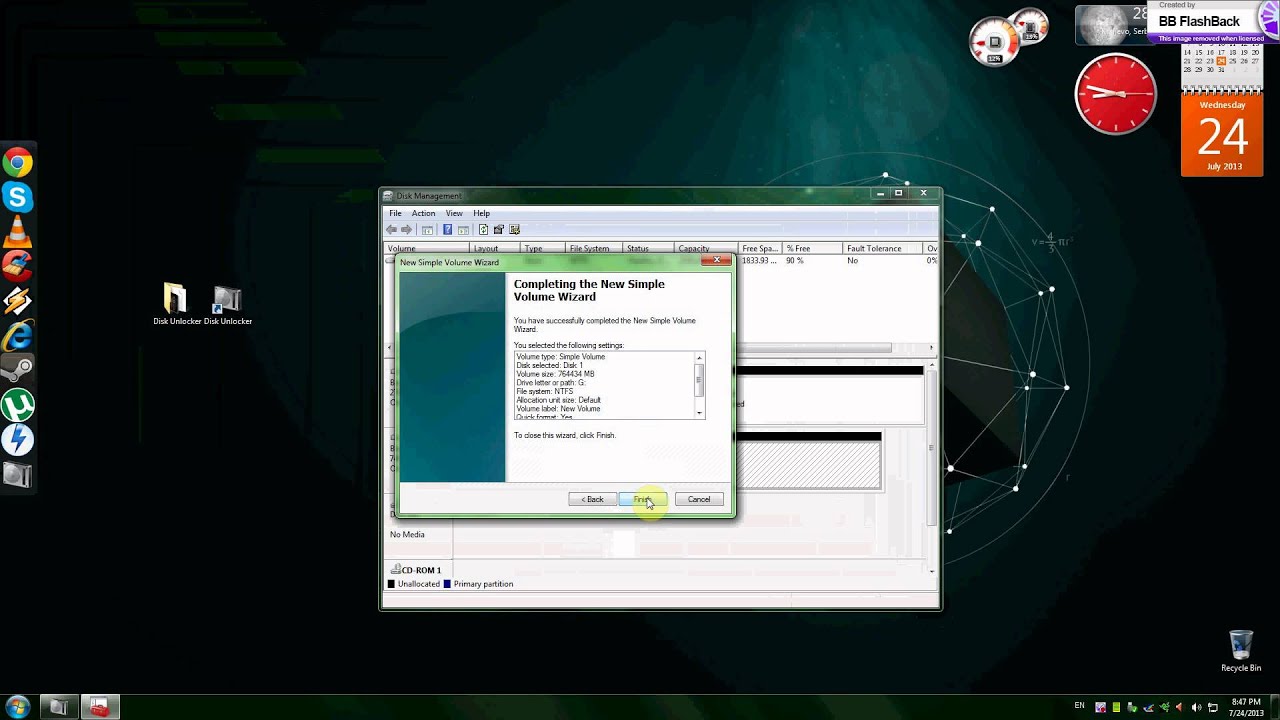Select the Disk Unlocker folder on desktop
The height and width of the screenshot is (720, 1280).
pyautogui.click(x=176, y=305)
